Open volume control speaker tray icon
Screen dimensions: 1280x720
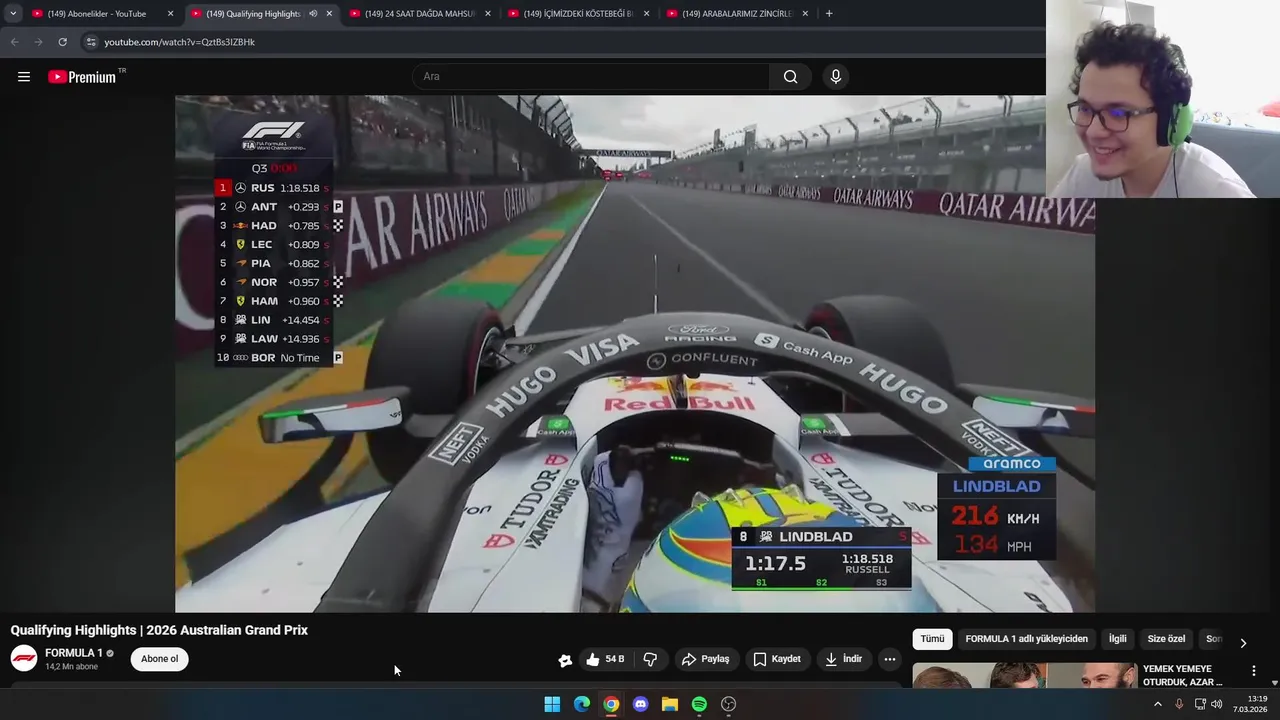click(x=1217, y=704)
